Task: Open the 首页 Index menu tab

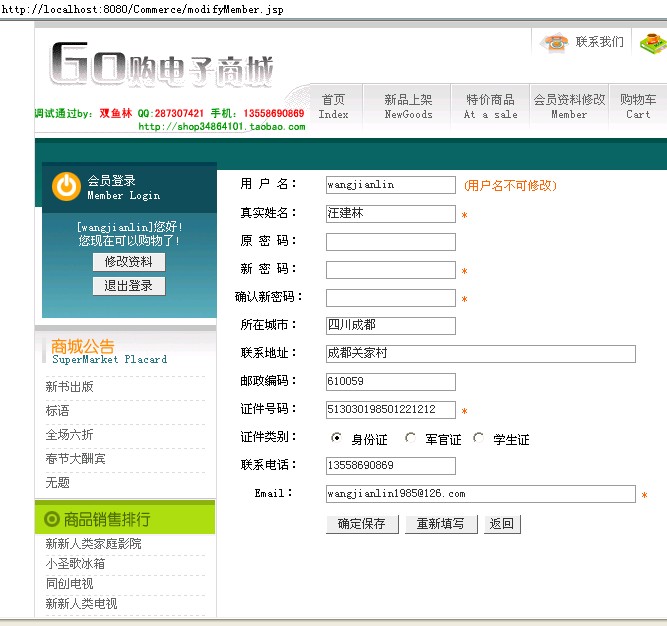Action: 334,106
